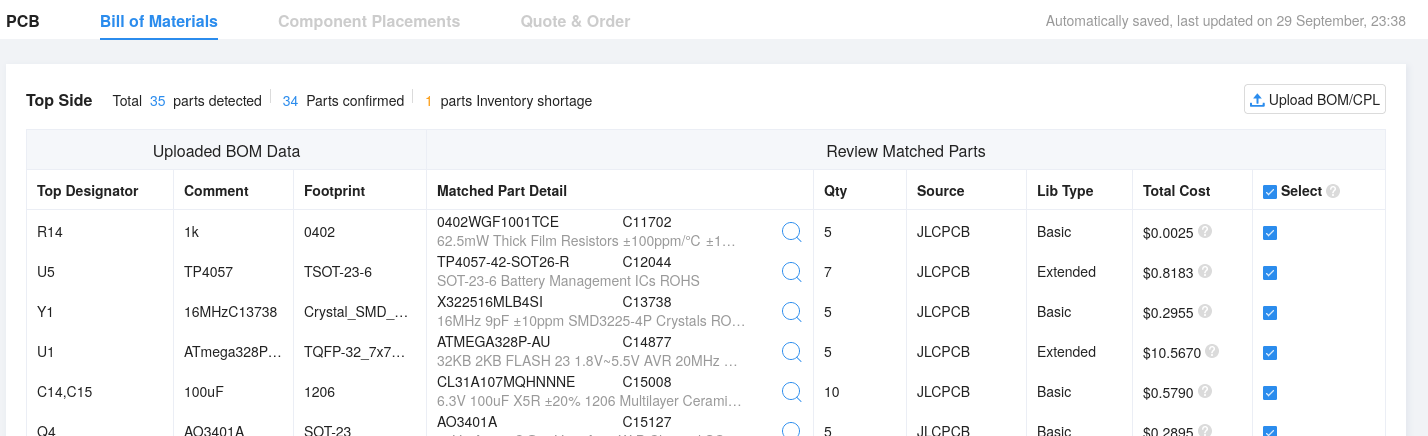This screenshot has height=436, width=1428.
Task: Uncheck the R14 row checkbox
Action: pyautogui.click(x=1270, y=233)
